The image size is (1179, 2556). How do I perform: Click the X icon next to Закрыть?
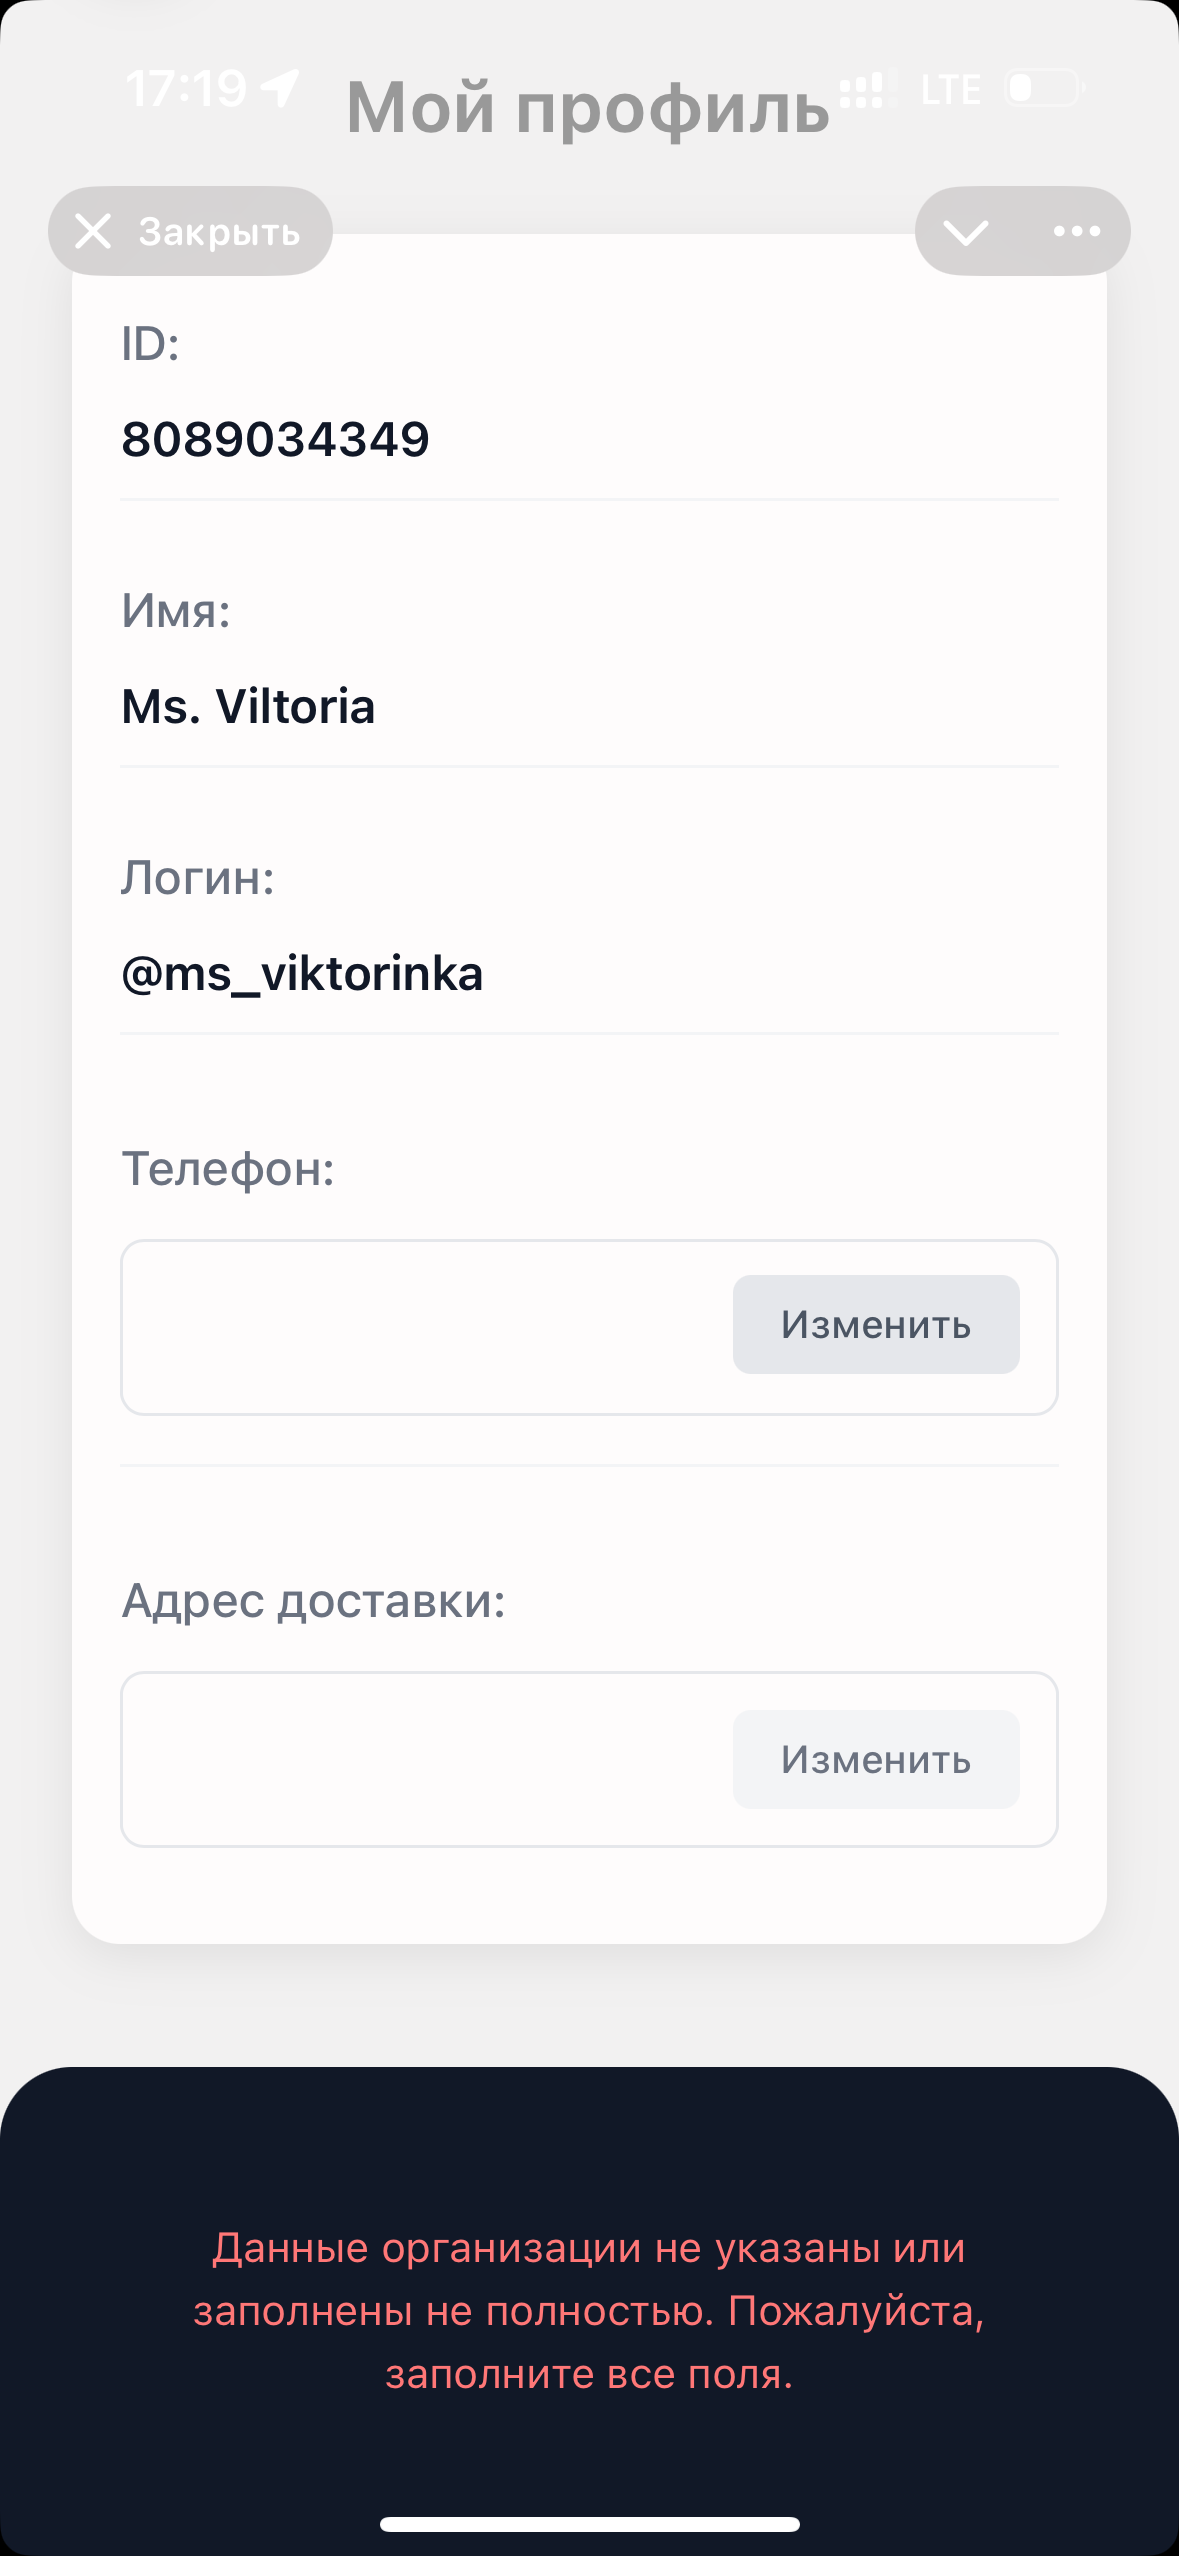coord(93,231)
